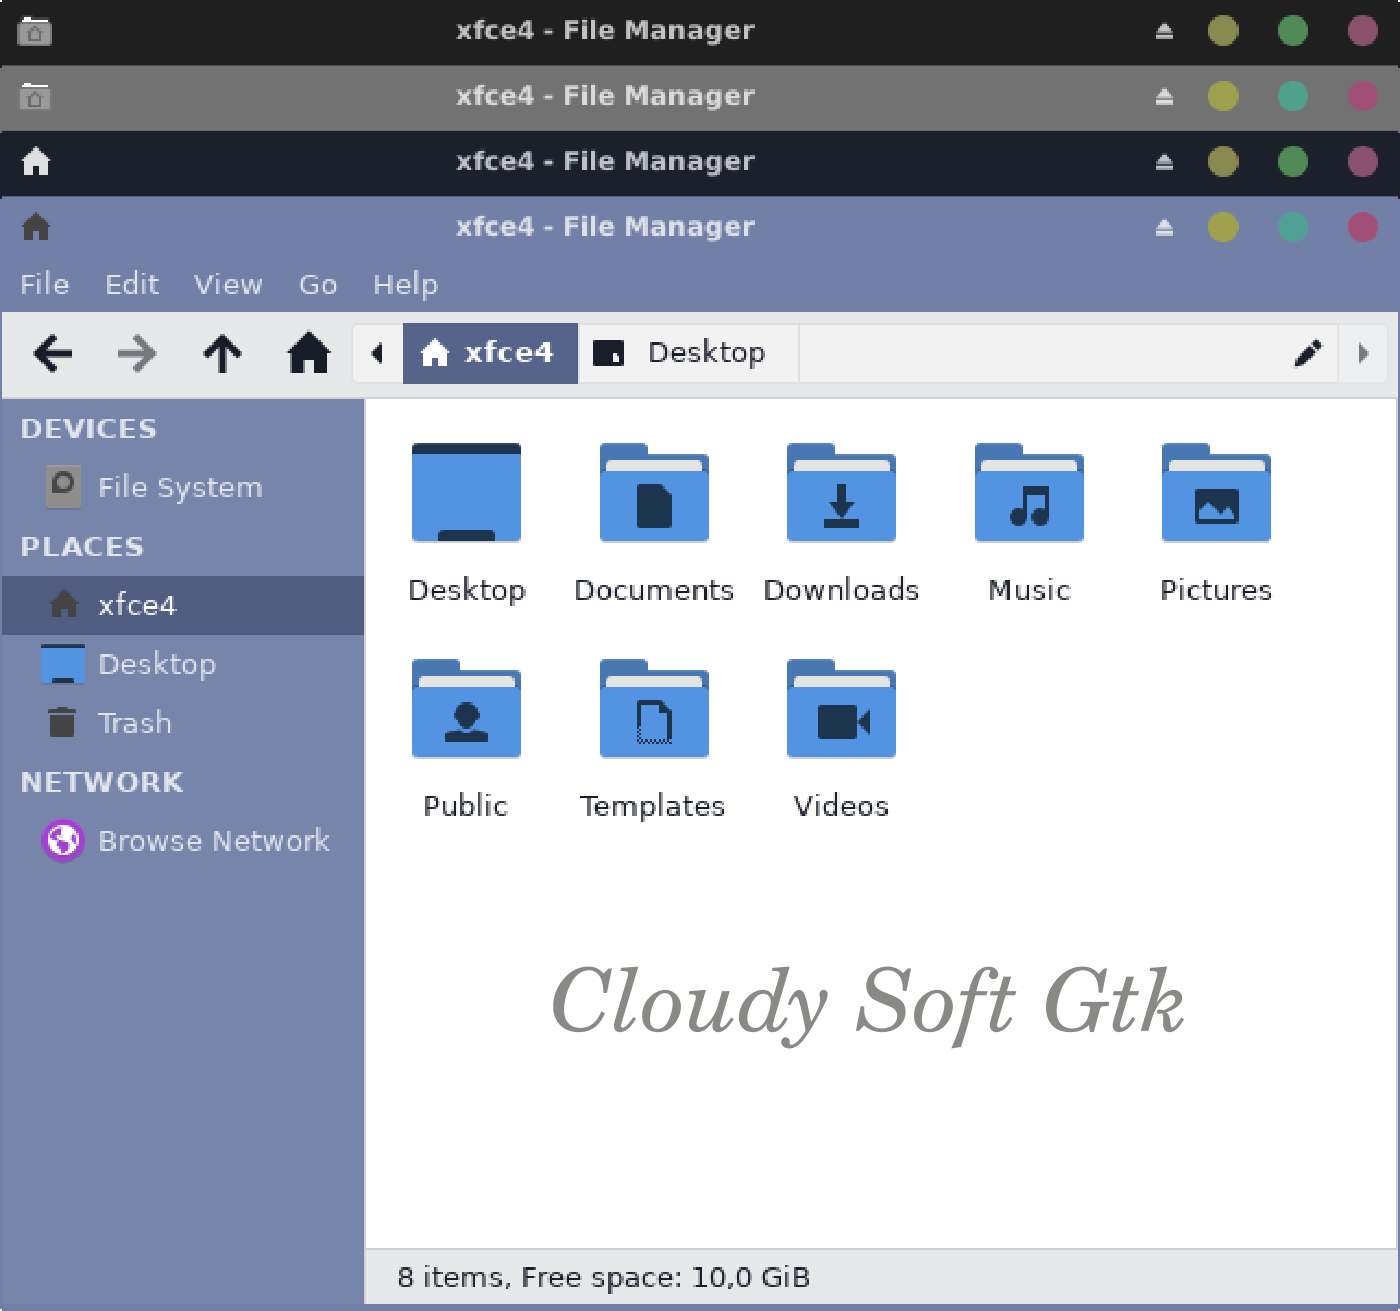Screen dimensions: 1400x1311
Task: Select the xfce4 path bar button
Action: [490, 353]
